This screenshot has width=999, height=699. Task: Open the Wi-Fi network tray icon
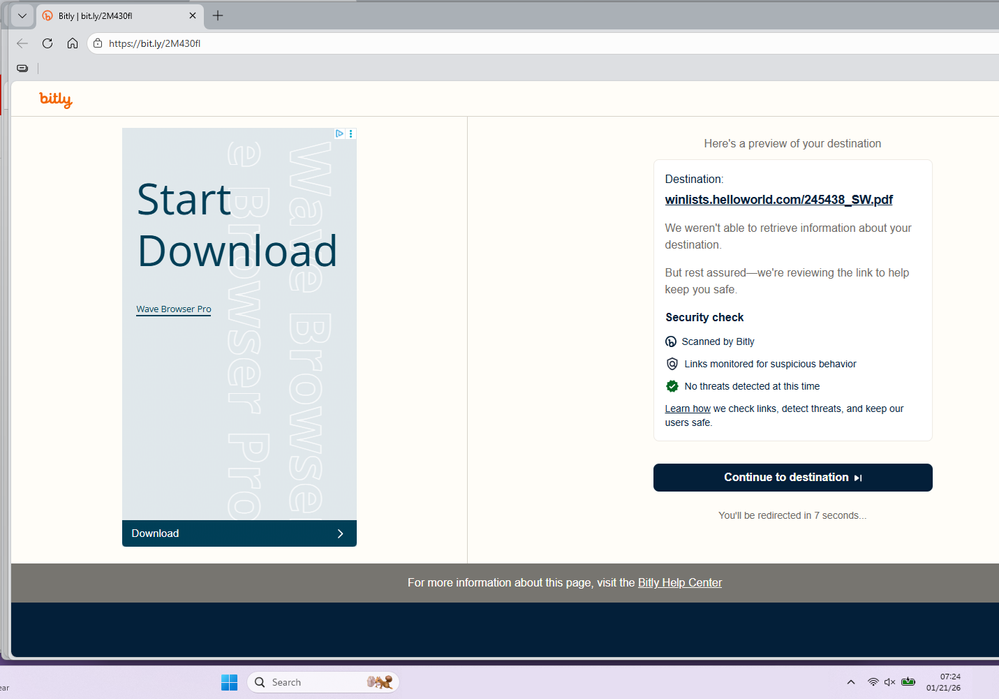[x=873, y=682]
